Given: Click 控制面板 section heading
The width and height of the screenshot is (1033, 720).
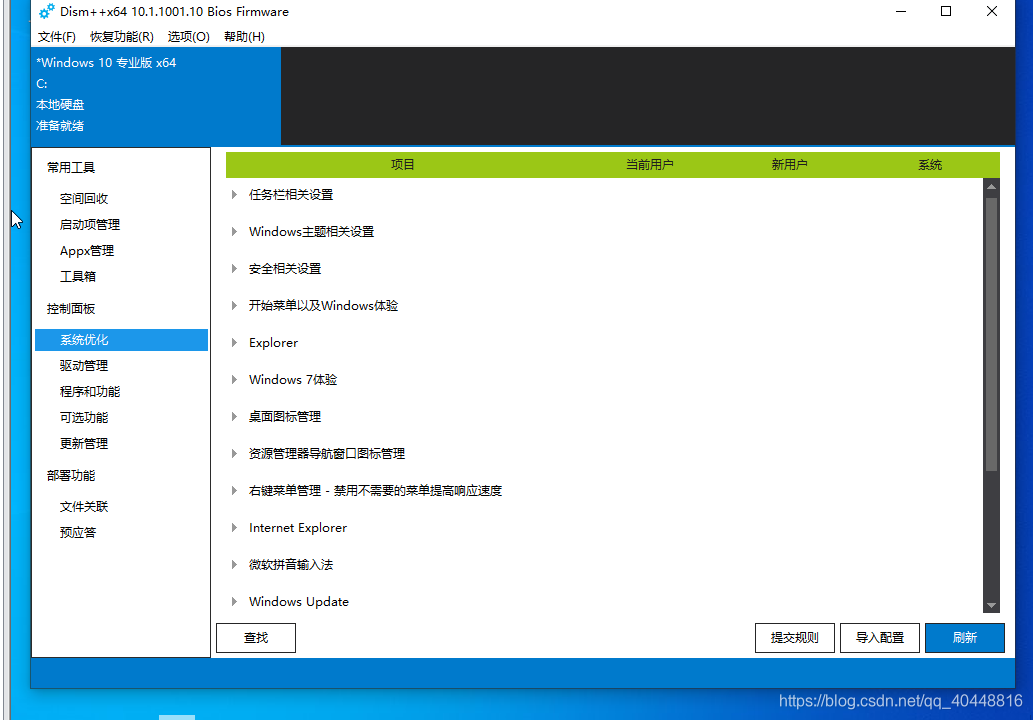Looking at the screenshot, I should pyautogui.click(x=70, y=308).
